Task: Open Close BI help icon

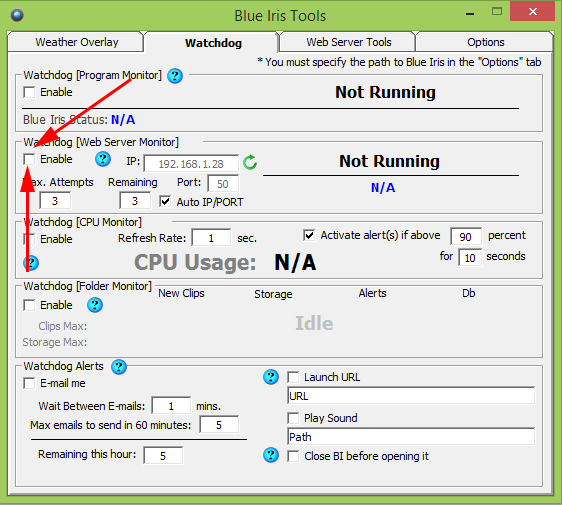Action: (x=271, y=455)
